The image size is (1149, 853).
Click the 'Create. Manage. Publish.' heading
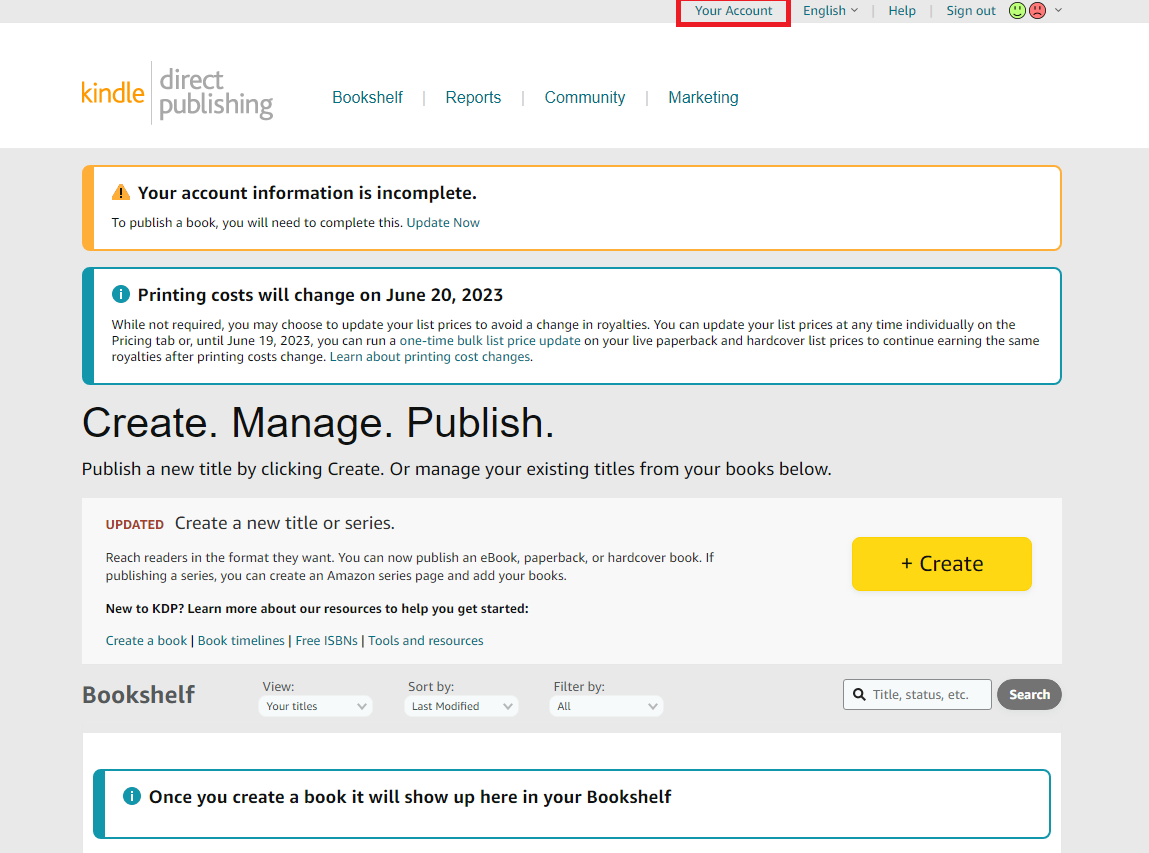point(318,423)
